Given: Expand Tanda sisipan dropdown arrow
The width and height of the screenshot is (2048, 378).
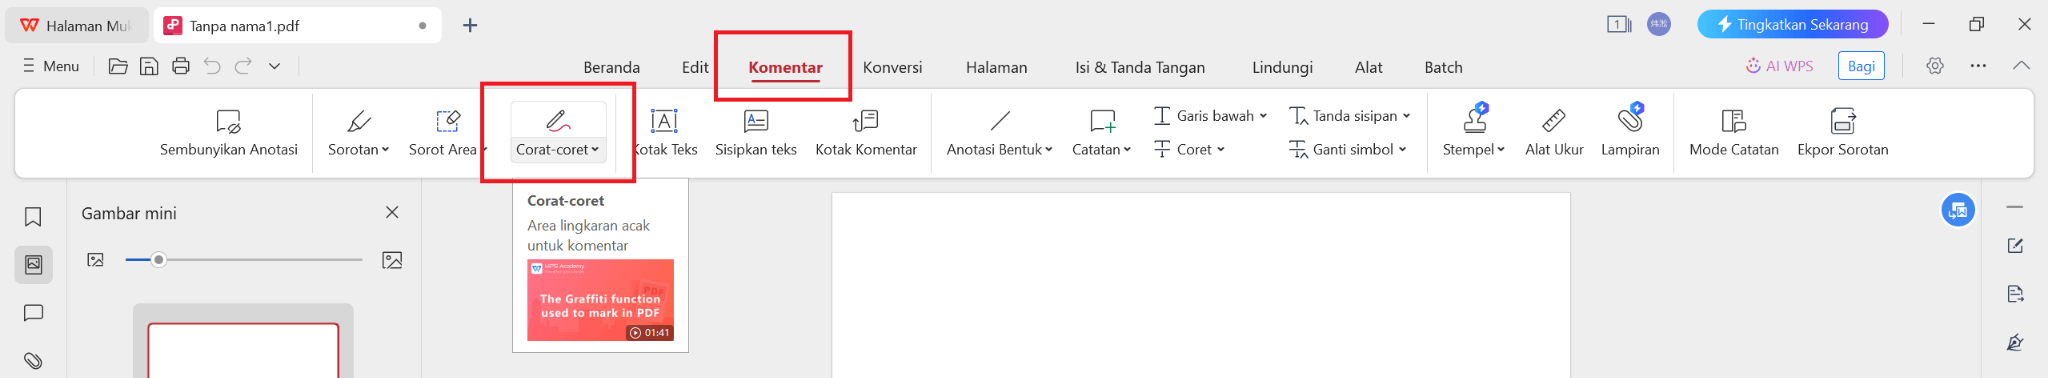Looking at the screenshot, I should pyautogui.click(x=1406, y=116).
